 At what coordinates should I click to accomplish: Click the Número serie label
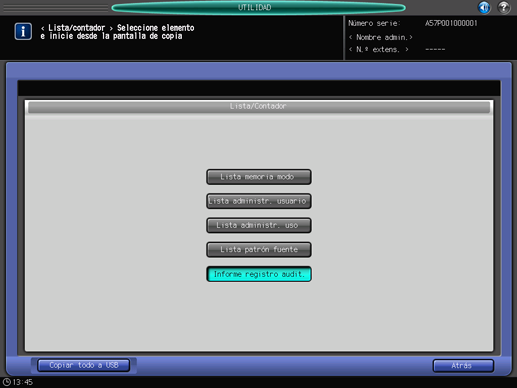point(374,23)
